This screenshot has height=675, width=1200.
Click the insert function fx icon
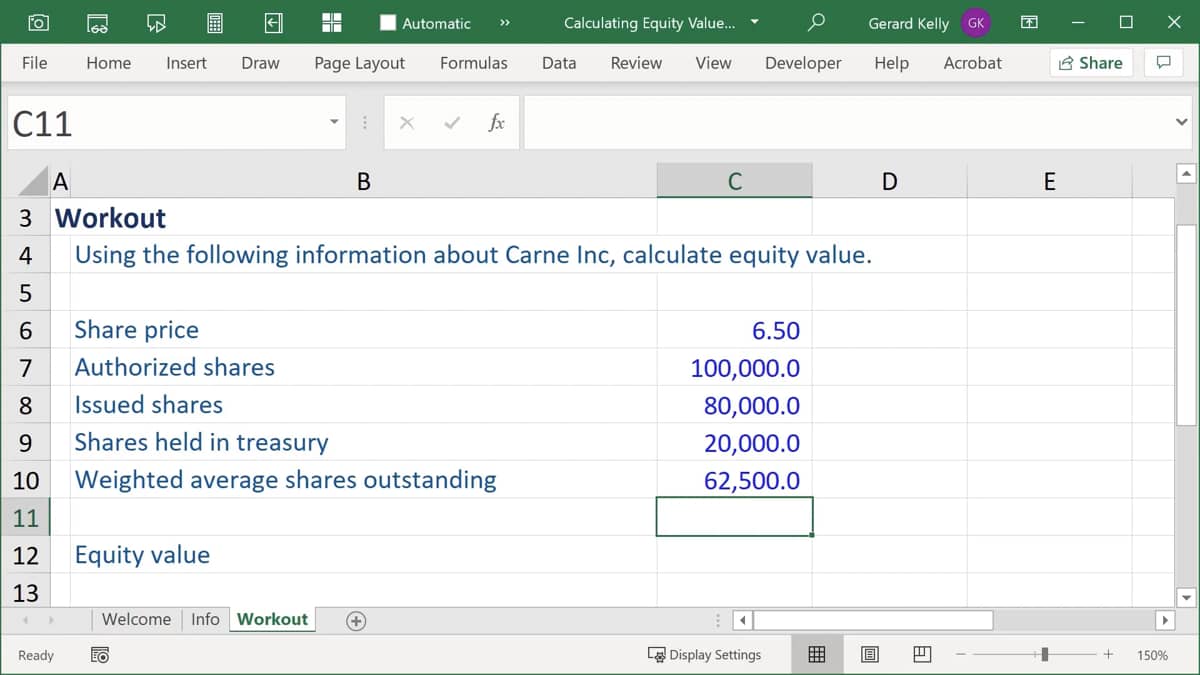496,122
